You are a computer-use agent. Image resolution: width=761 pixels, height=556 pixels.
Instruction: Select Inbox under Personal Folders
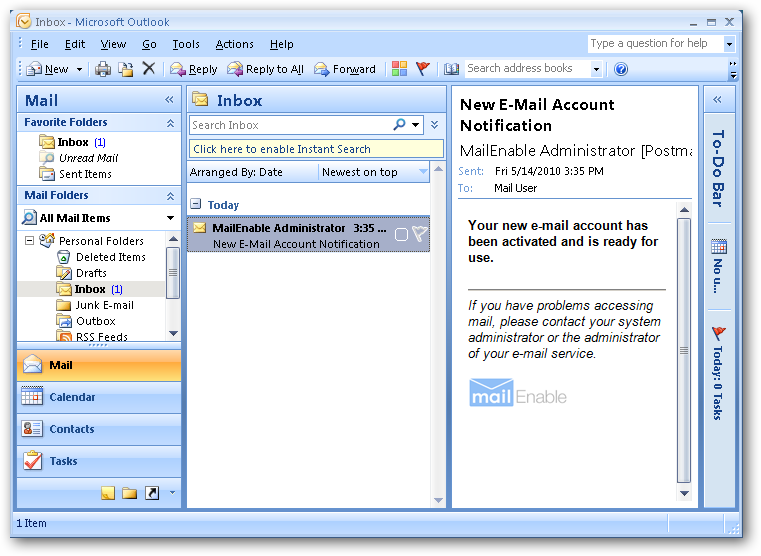pyautogui.click(x=90, y=289)
